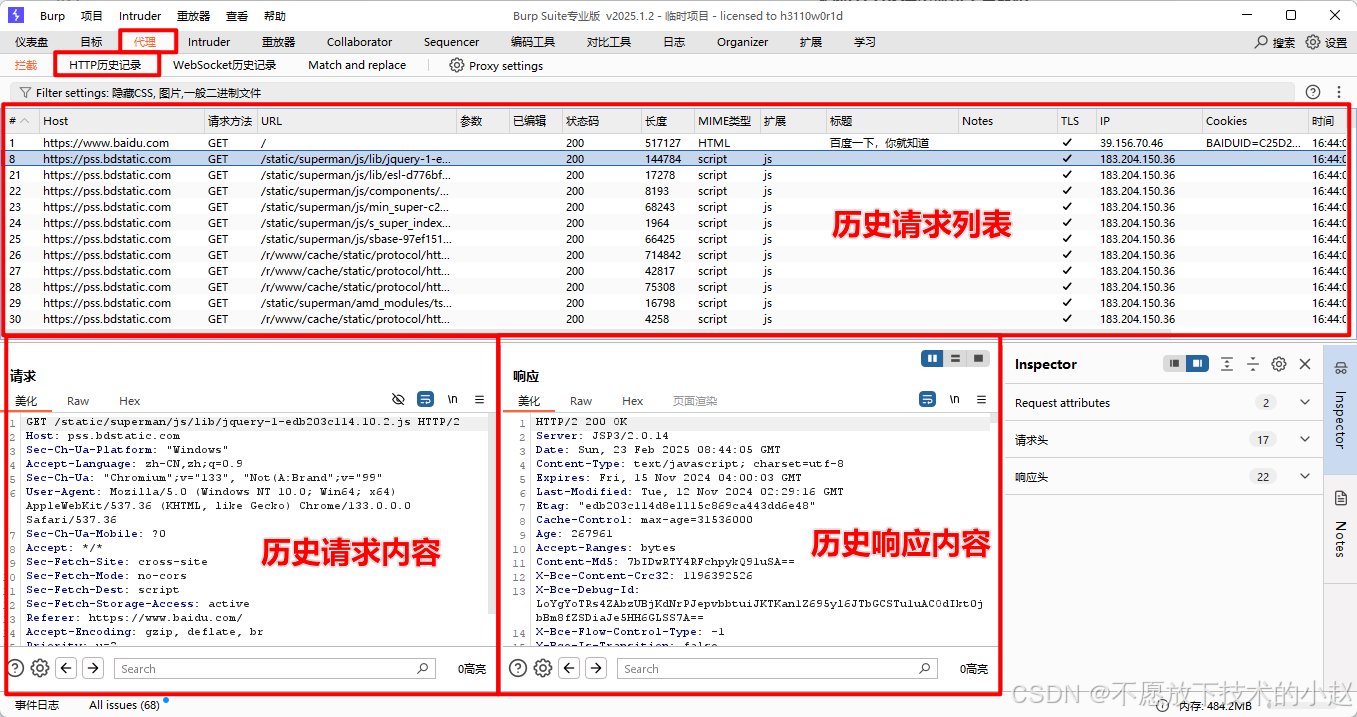Select side-by-side request/response layout
1357x717 pixels.
coord(932,358)
